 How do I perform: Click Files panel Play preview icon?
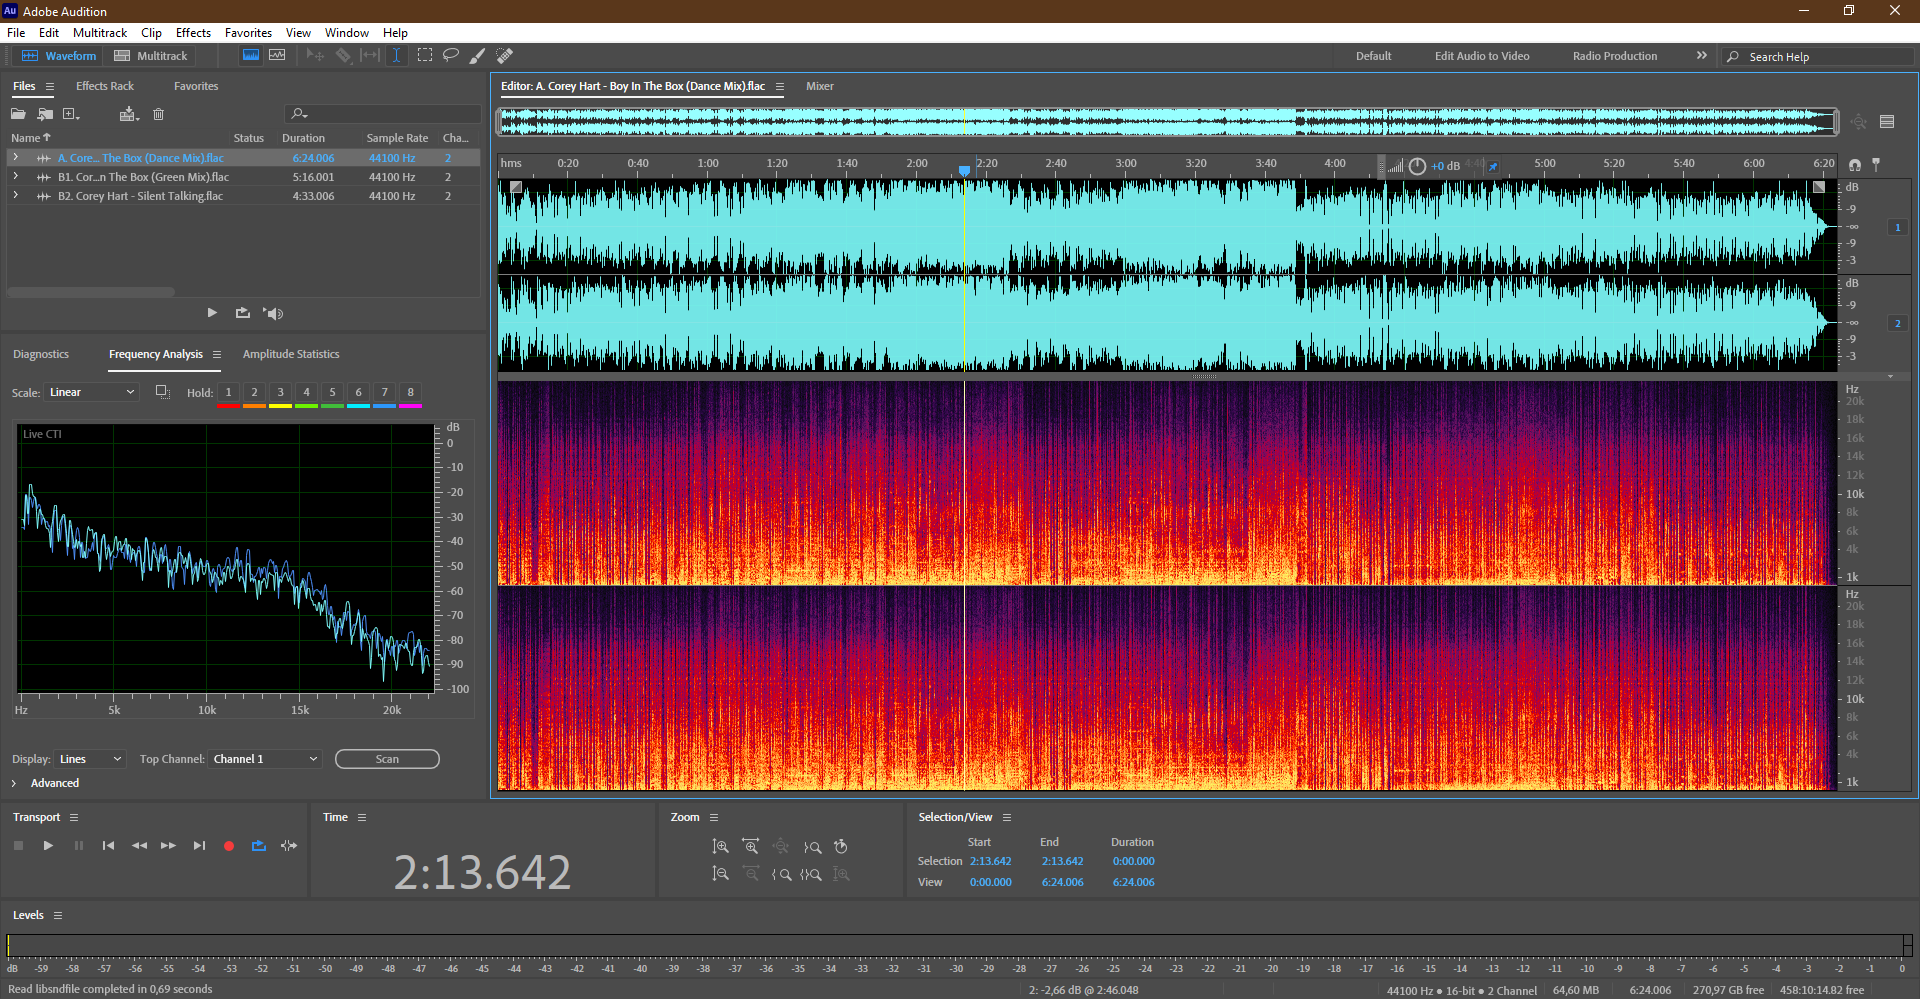pos(212,313)
